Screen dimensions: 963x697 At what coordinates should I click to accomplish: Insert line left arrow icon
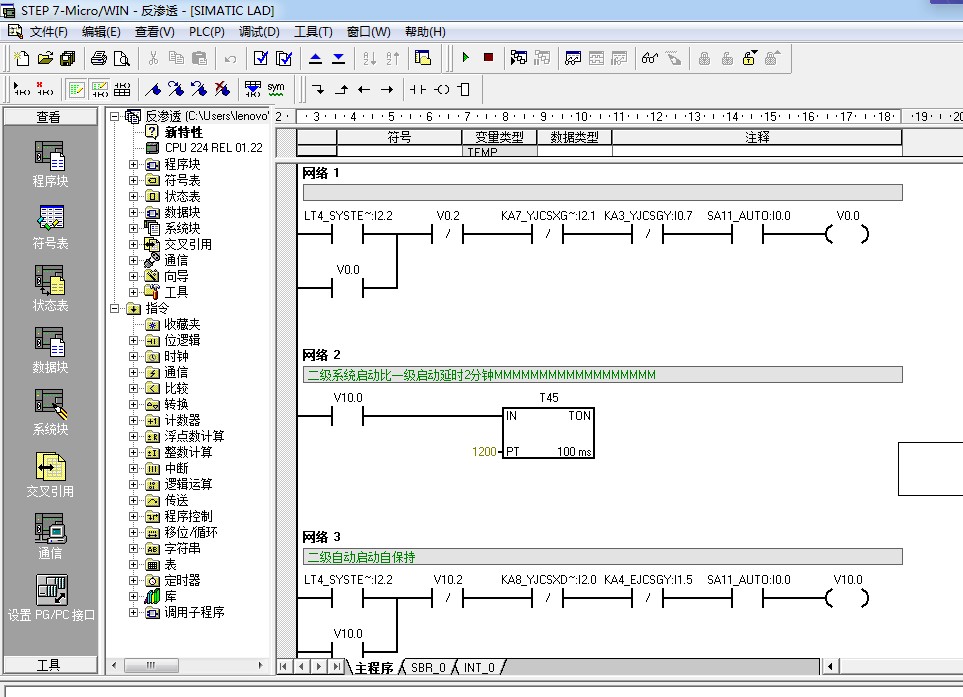(x=364, y=90)
